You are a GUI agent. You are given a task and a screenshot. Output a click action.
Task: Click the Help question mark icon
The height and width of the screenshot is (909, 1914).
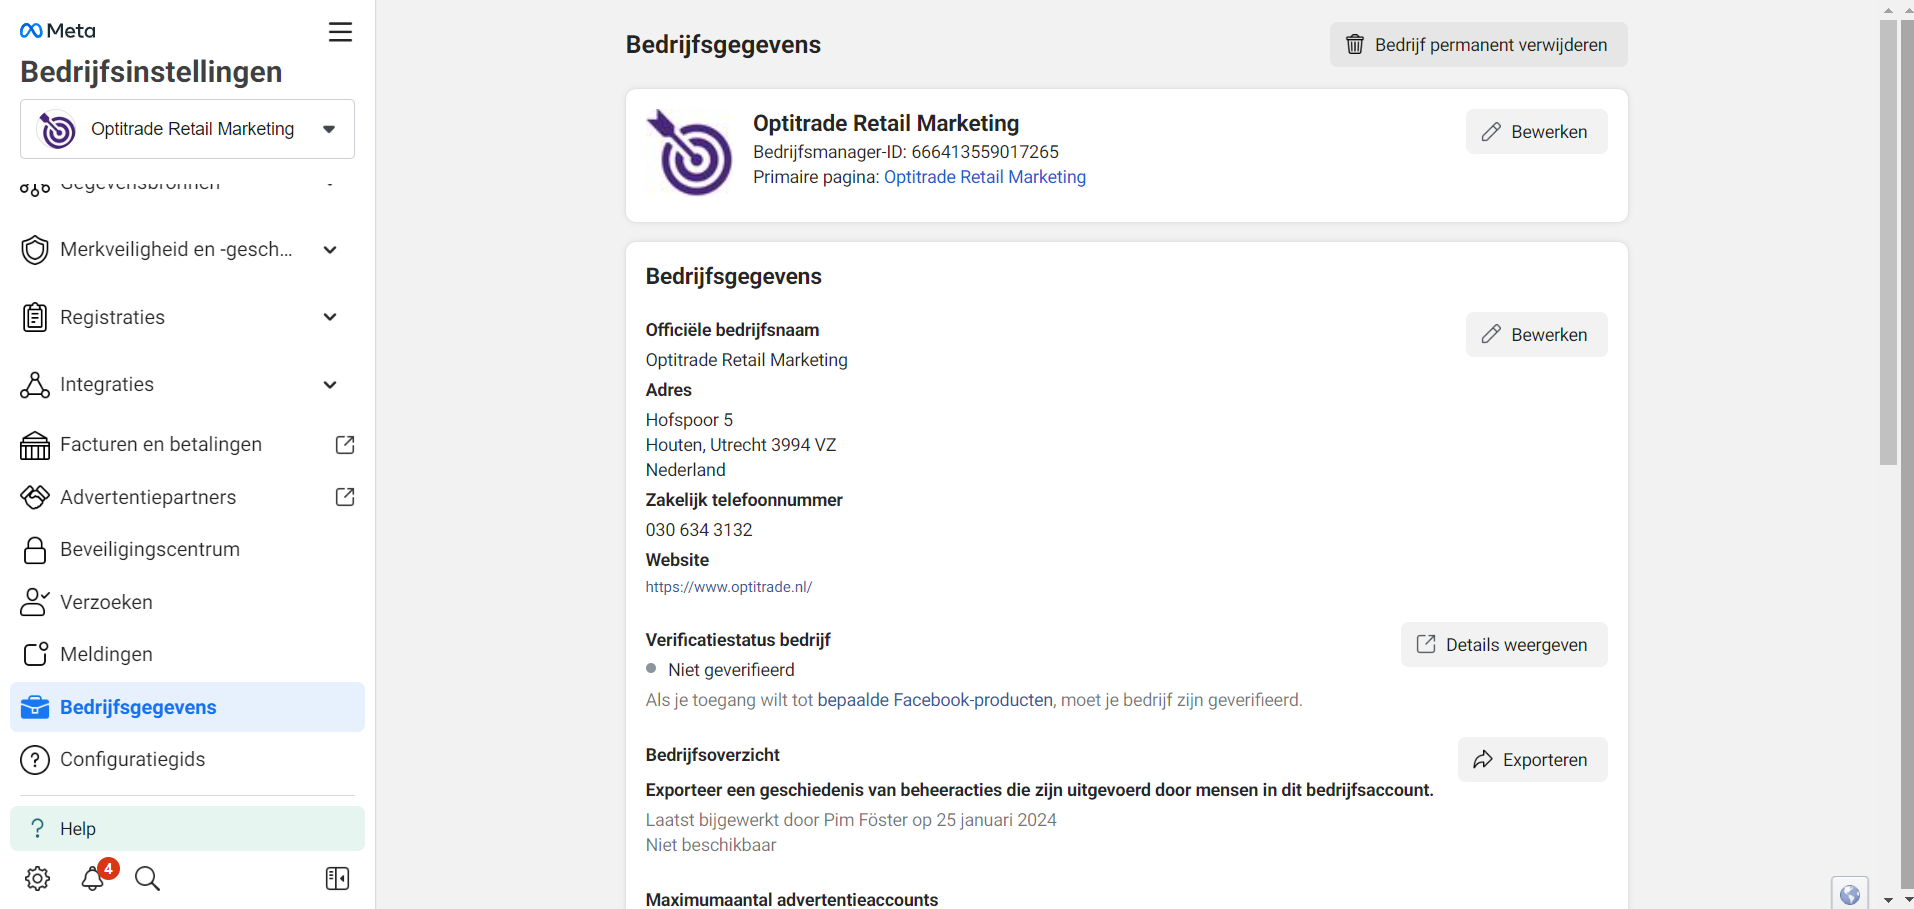click(38, 828)
